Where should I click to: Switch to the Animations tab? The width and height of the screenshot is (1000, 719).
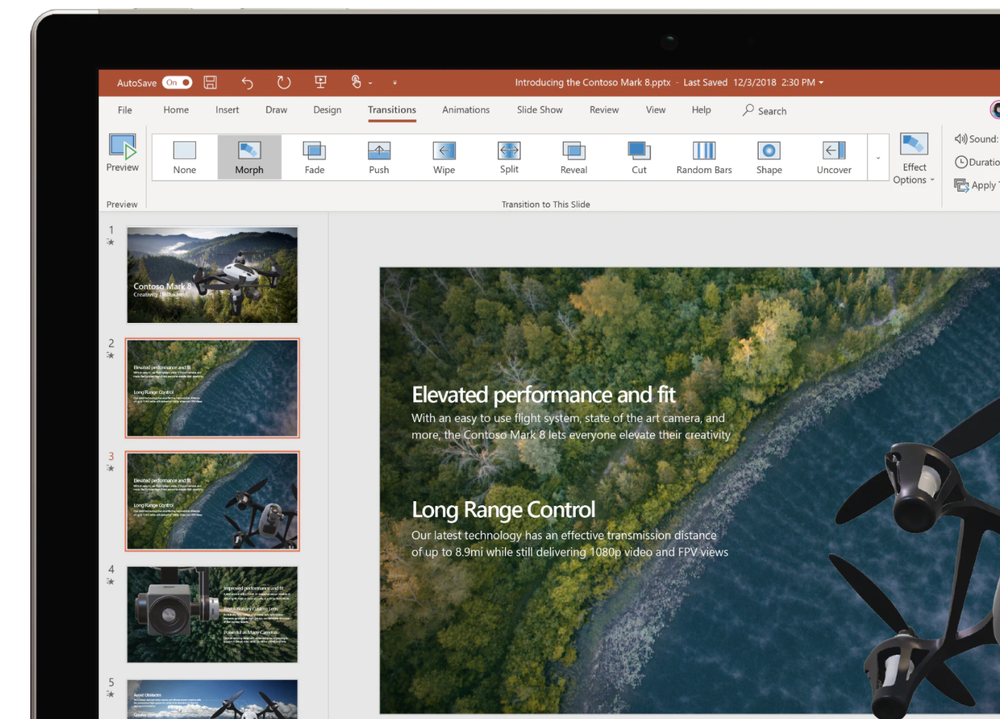(465, 110)
